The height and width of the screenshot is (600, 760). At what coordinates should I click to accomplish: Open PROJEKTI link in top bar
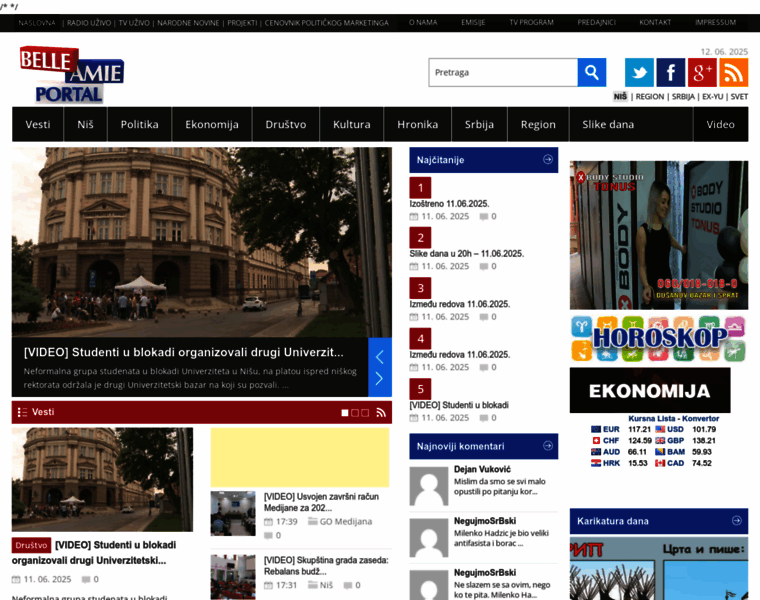tap(242, 23)
